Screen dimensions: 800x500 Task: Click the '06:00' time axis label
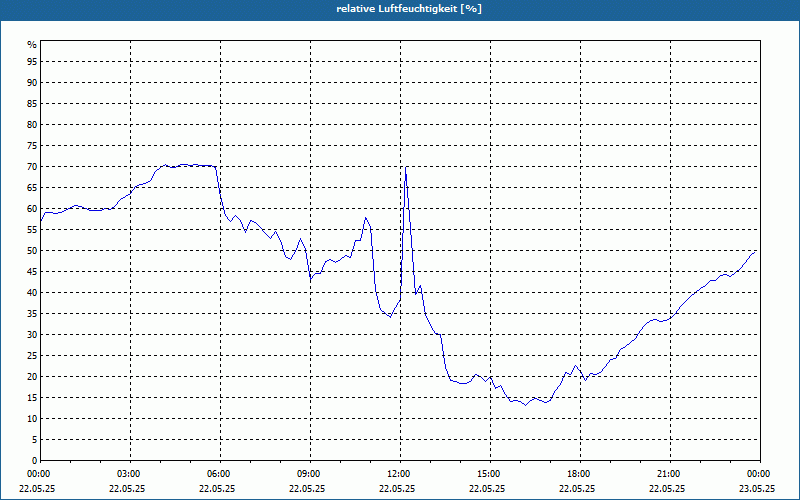[218, 474]
